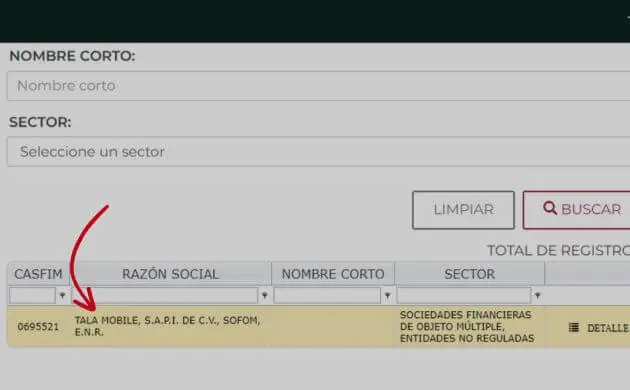Image resolution: width=630 pixels, height=390 pixels.
Task: Open NOMBRE CORTO filter funnel icon
Action: [387, 296]
